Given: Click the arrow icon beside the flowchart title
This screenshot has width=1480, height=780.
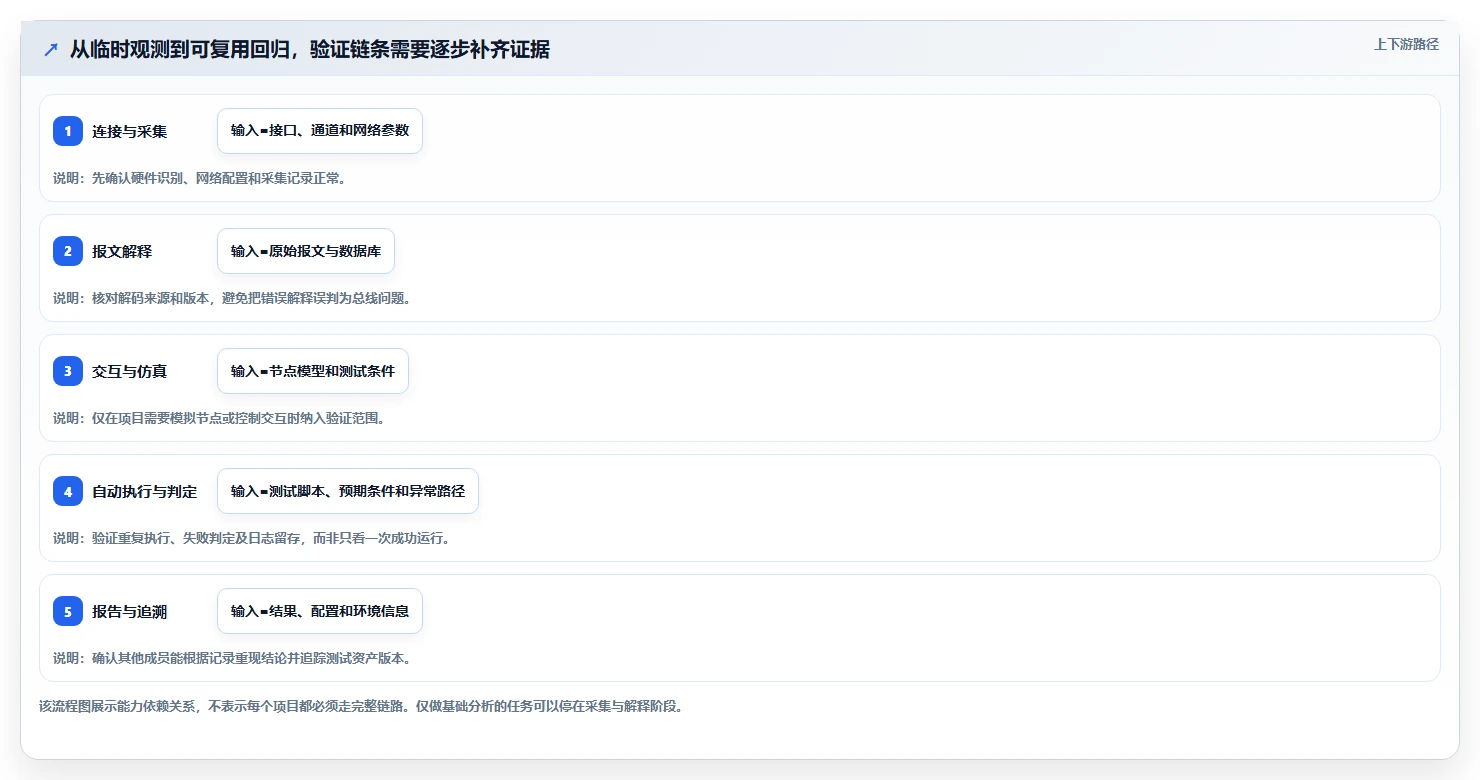Looking at the screenshot, I should click(51, 49).
